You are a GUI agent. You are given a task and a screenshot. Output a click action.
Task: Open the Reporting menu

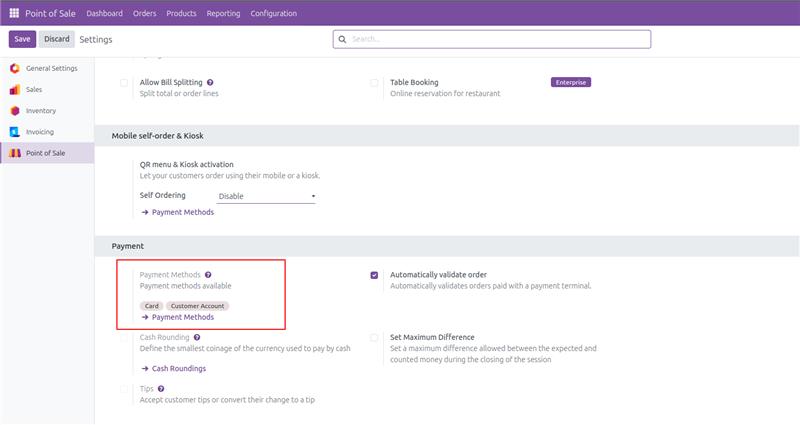[223, 13]
